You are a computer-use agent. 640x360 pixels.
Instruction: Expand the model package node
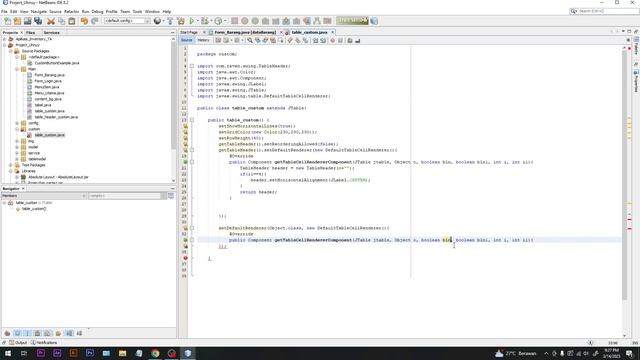pos(17,147)
